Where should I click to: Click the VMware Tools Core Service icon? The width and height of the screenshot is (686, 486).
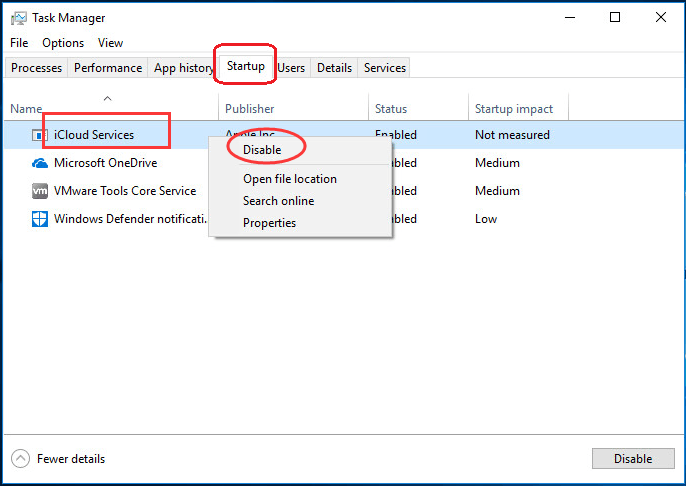click(40, 191)
